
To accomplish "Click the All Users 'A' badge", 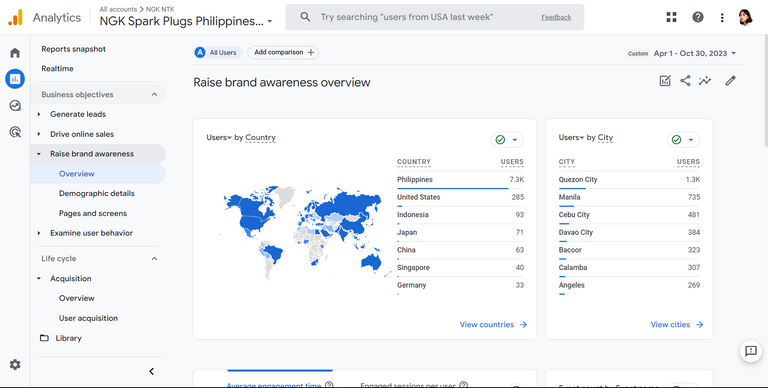I will click(x=199, y=52).
